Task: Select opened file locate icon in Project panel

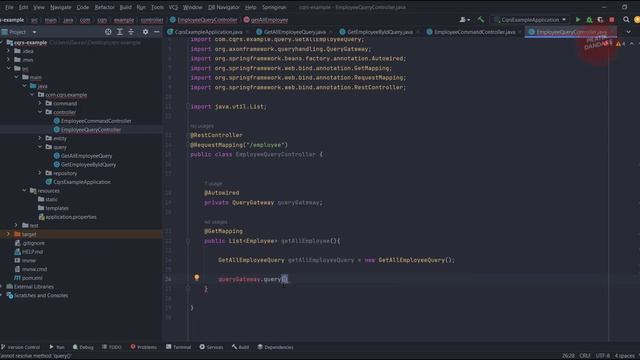Action: 108,32
